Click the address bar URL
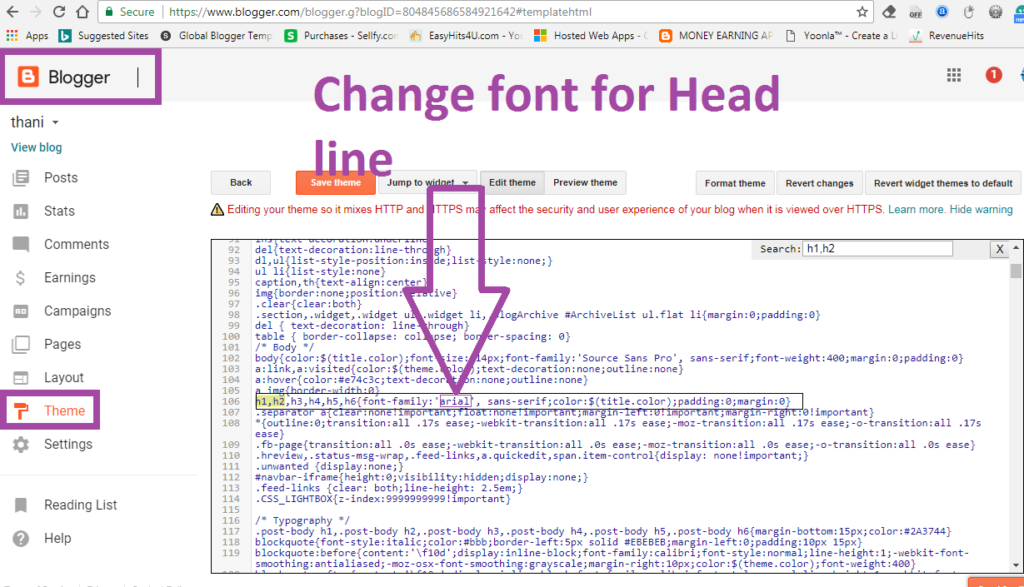 [380, 12]
